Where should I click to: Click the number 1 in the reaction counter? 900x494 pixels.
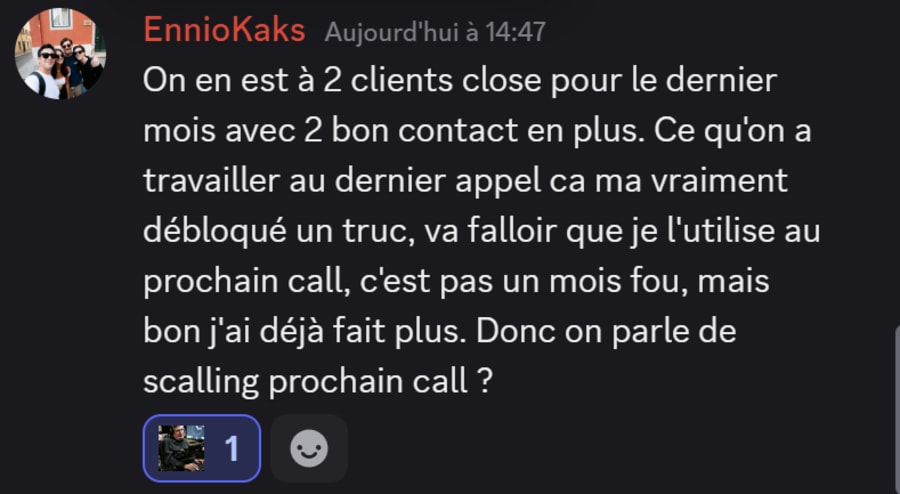coord(231,449)
